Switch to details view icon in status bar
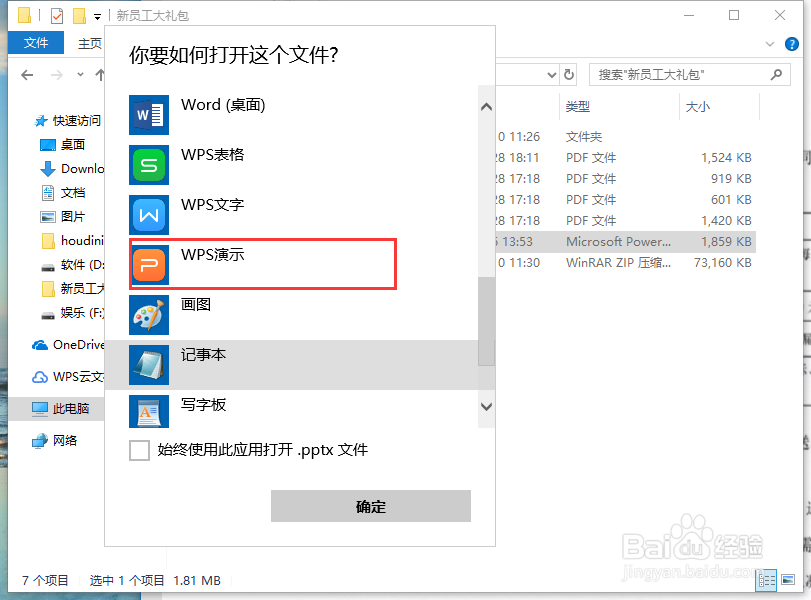 point(767,580)
